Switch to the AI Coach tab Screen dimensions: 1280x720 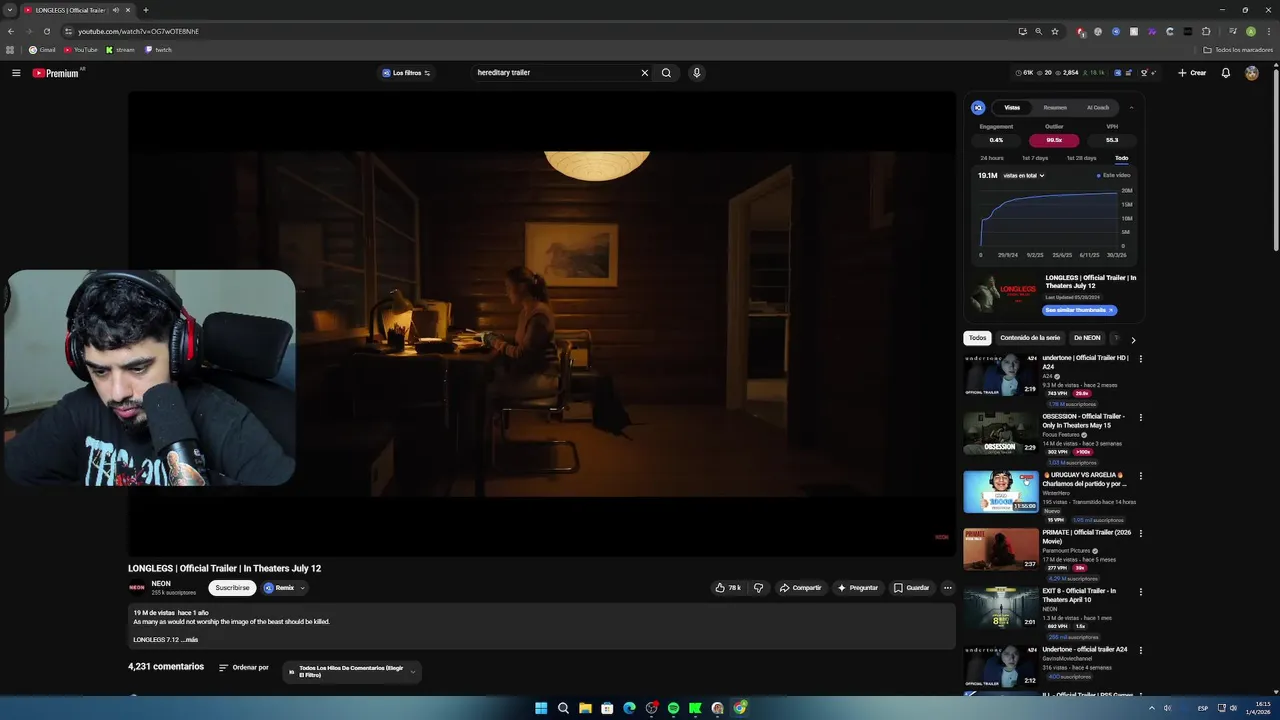coord(1098,108)
